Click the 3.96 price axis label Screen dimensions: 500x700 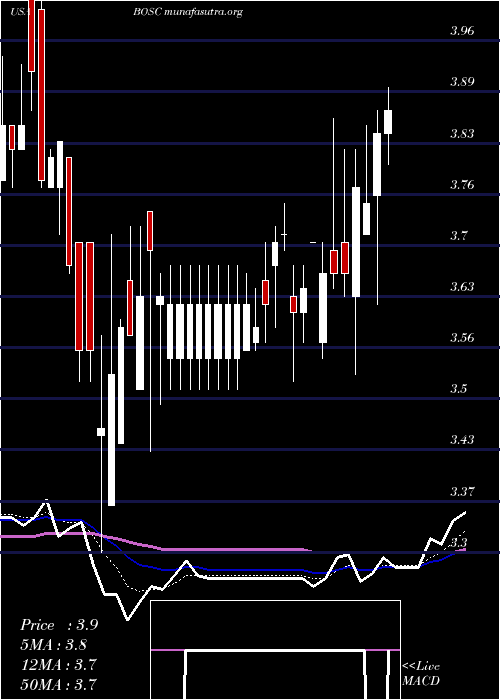point(462,31)
